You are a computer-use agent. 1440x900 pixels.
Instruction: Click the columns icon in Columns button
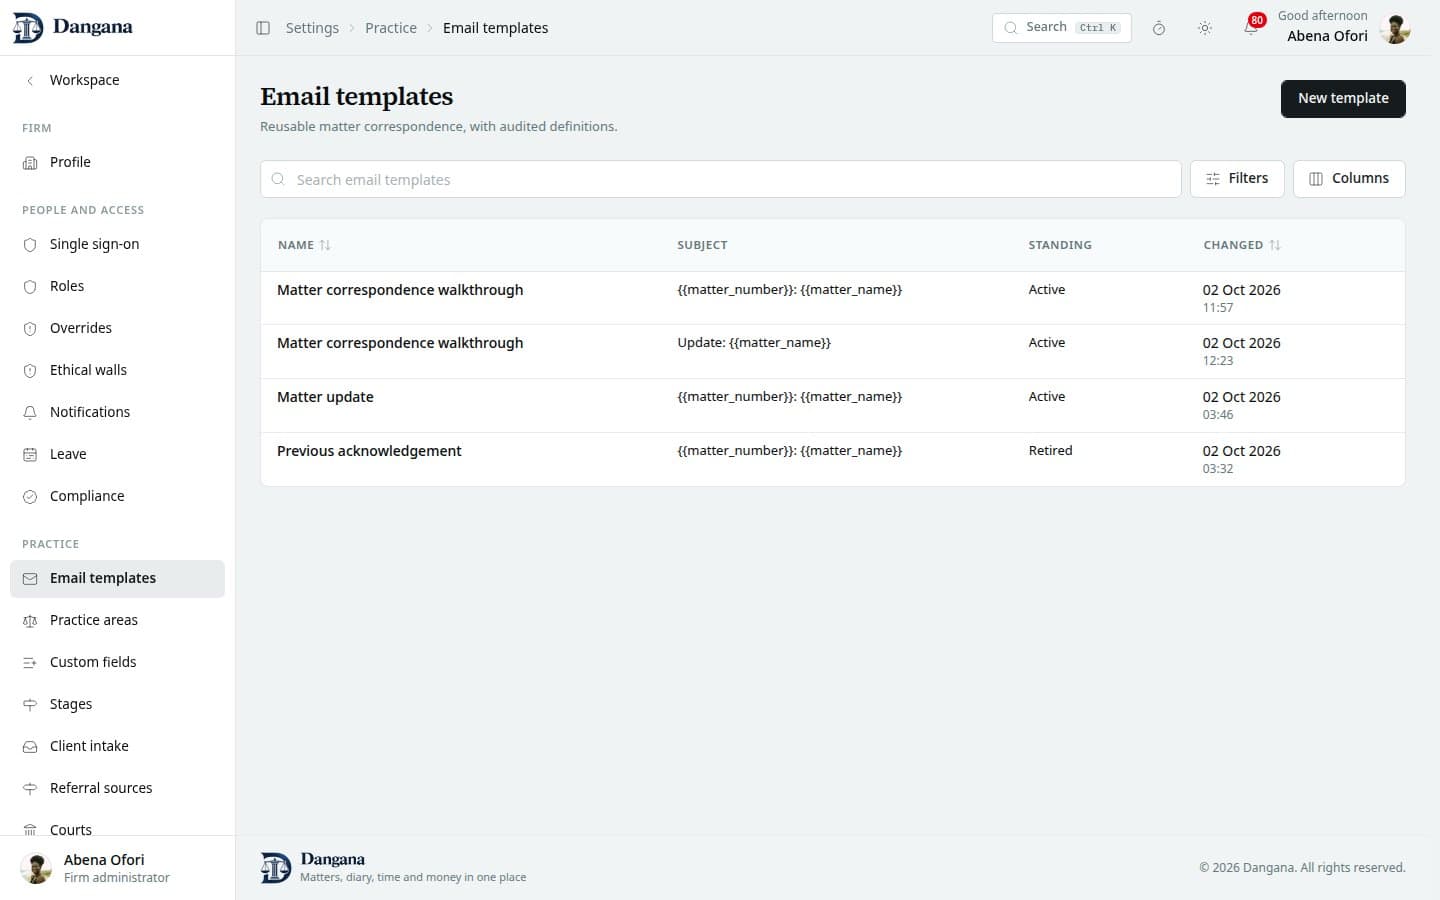tap(1316, 179)
